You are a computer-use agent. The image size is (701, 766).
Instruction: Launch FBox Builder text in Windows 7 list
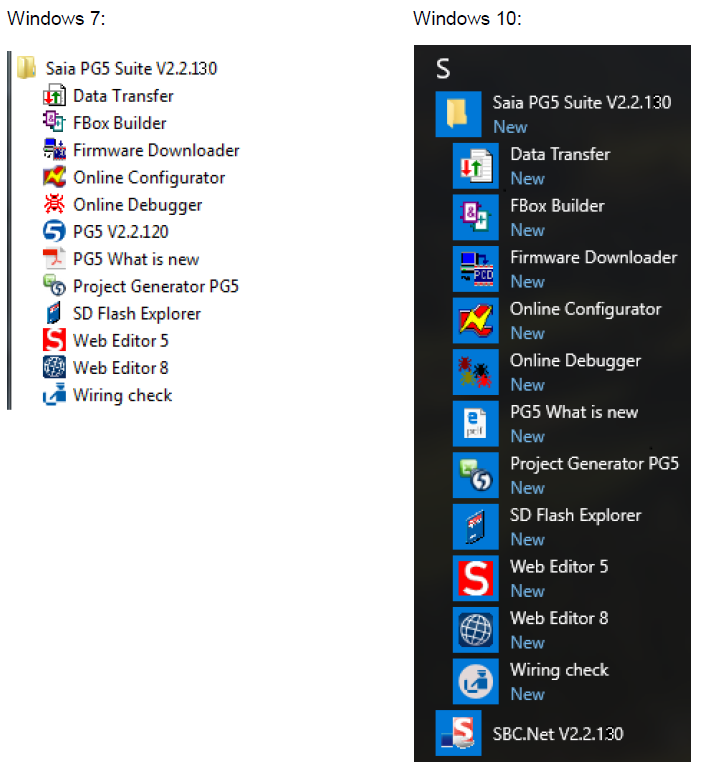click(120, 123)
